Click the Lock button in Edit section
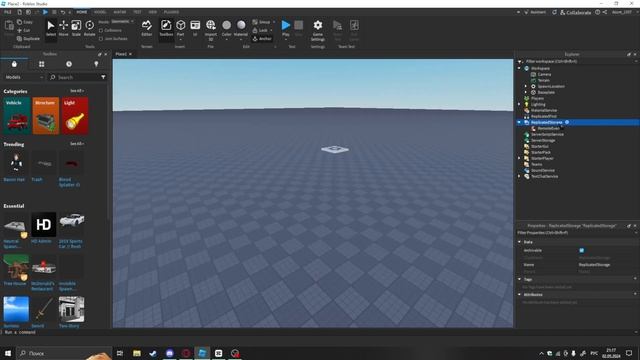This screenshot has width=640, height=360. coord(260,30)
